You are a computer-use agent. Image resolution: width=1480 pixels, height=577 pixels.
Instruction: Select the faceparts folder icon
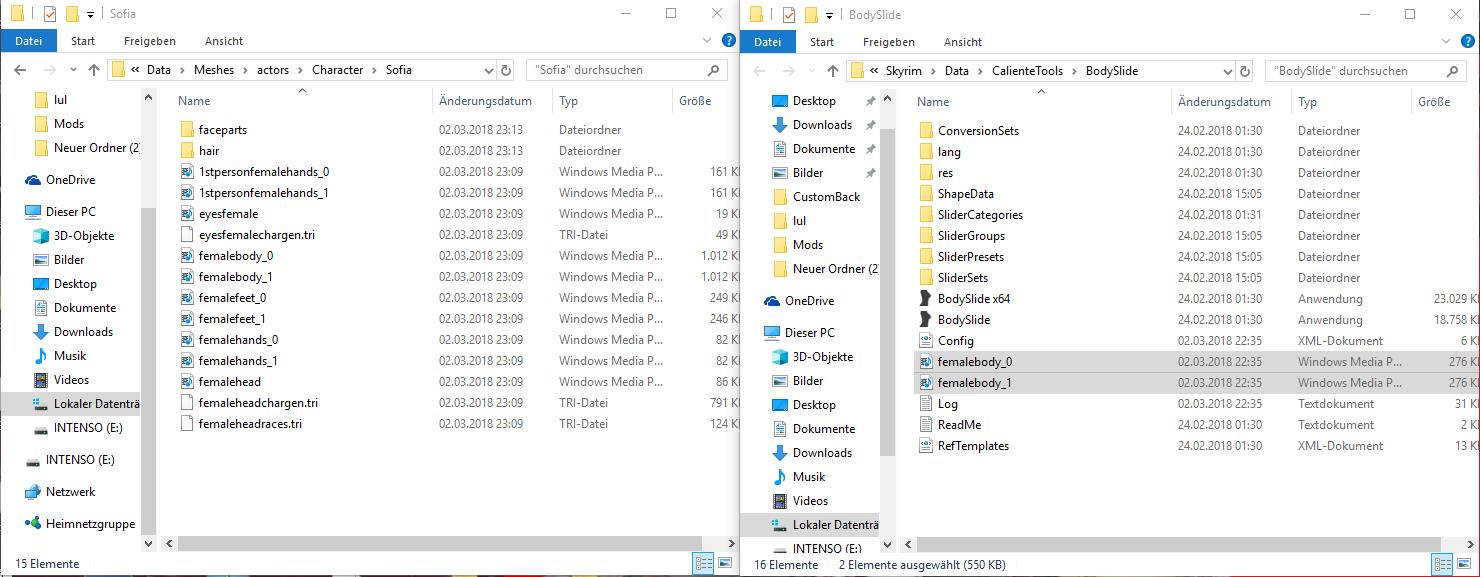pos(187,130)
